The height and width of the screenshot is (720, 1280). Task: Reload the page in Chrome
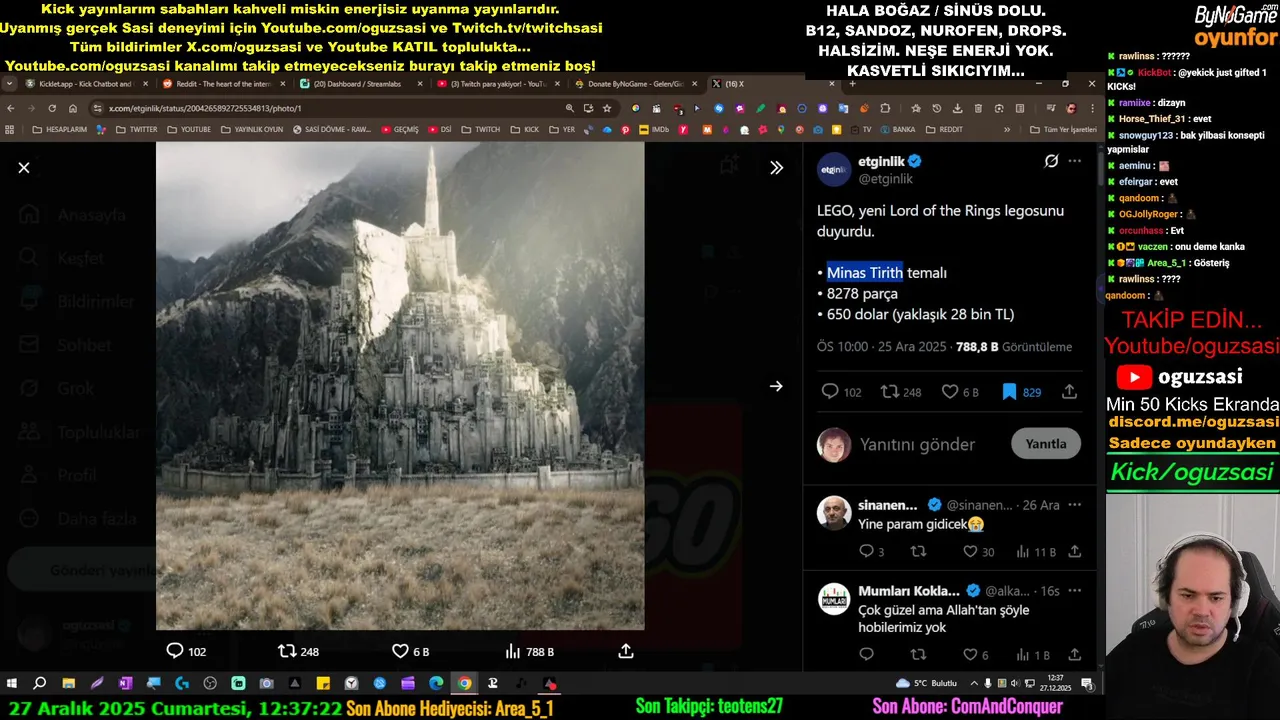[x=52, y=108]
